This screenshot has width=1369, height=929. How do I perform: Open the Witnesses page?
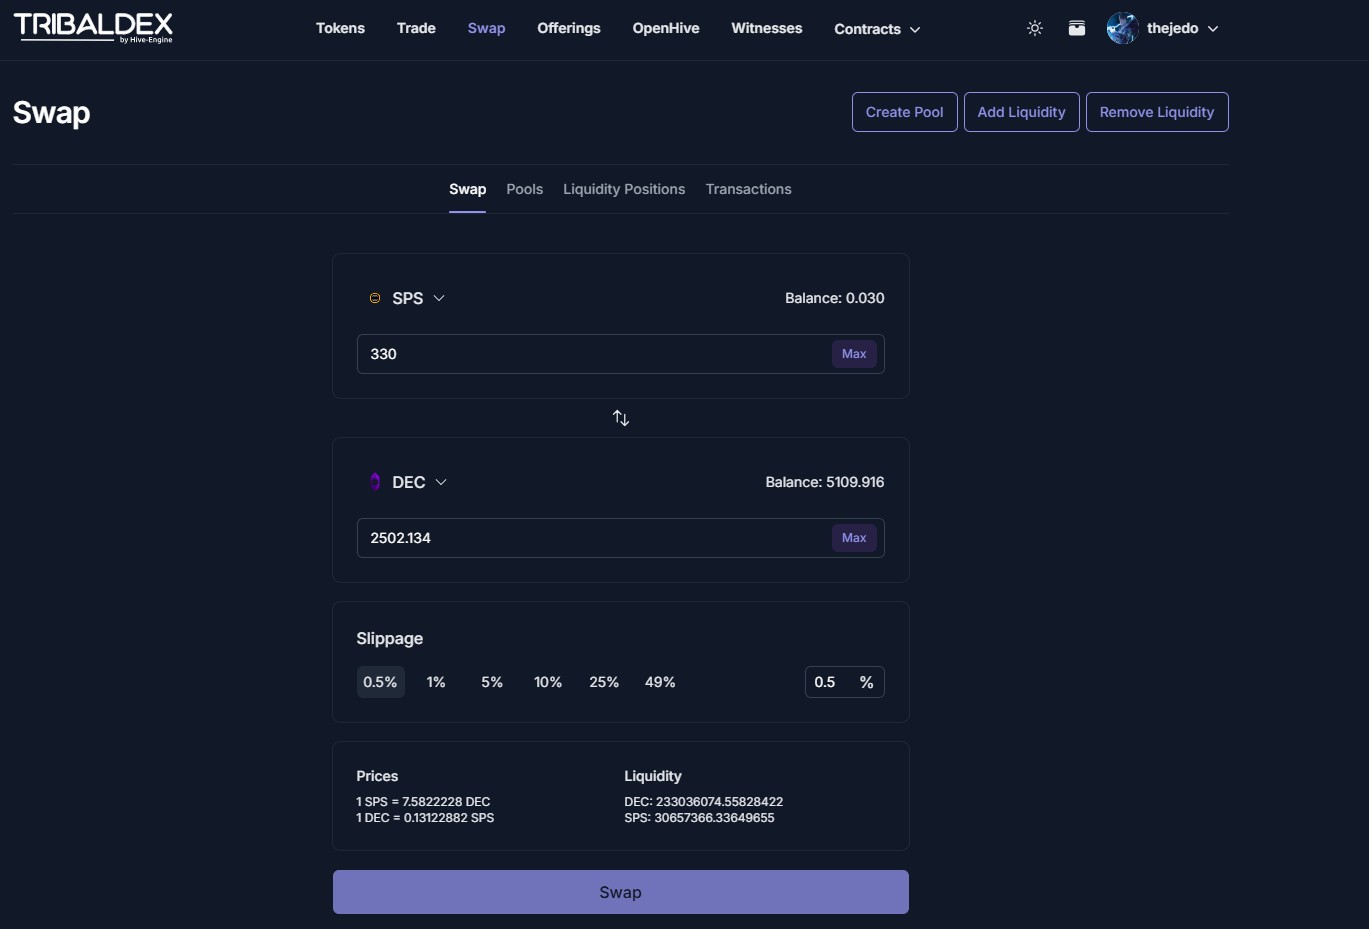[x=767, y=28]
